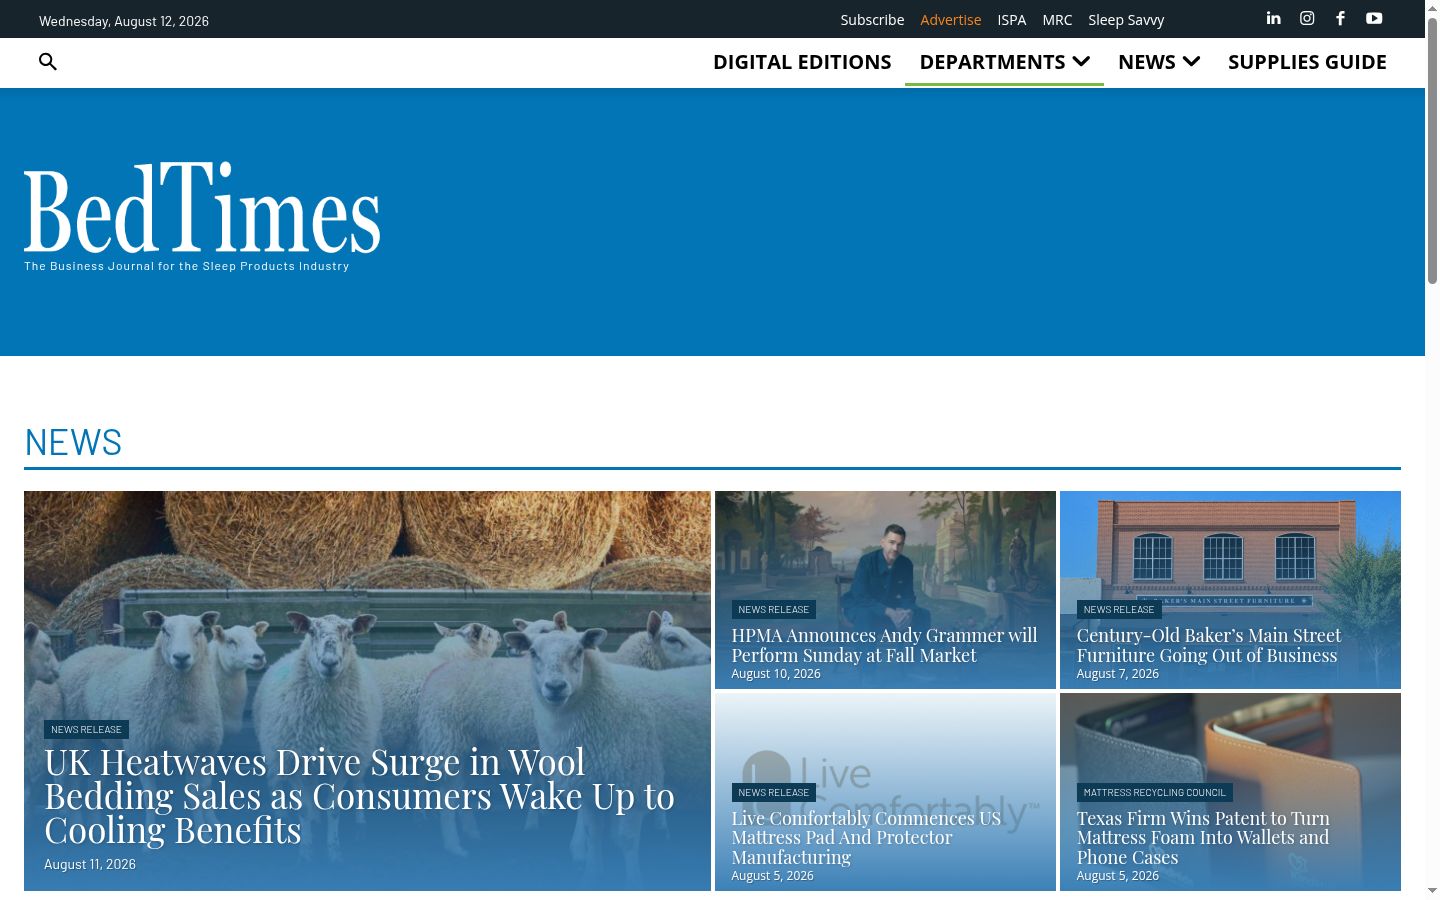Screen dimensions: 1440x900
Task: Click the BedTimes logo
Action: [202, 208]
